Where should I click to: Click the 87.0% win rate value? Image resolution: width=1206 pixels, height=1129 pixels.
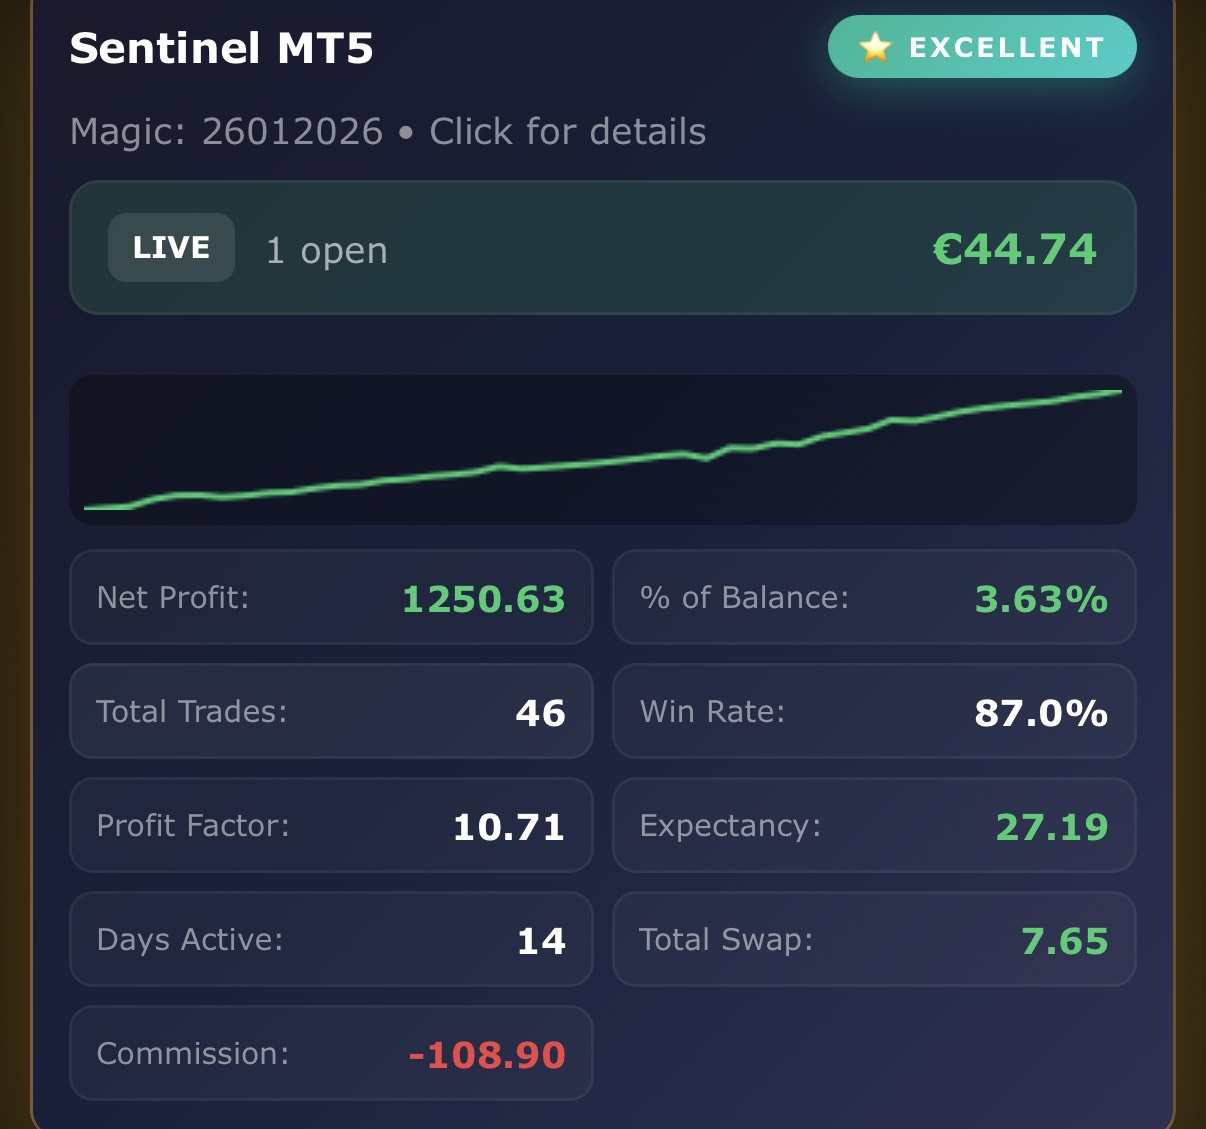pos(1040,713)
